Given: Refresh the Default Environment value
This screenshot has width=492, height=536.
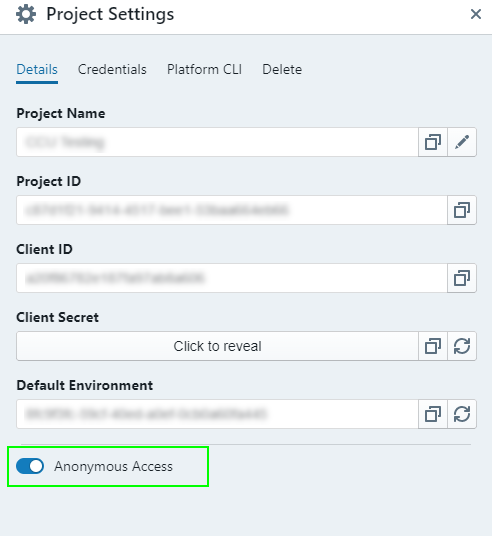Looking at the screenshot, I should coord(462,414).
